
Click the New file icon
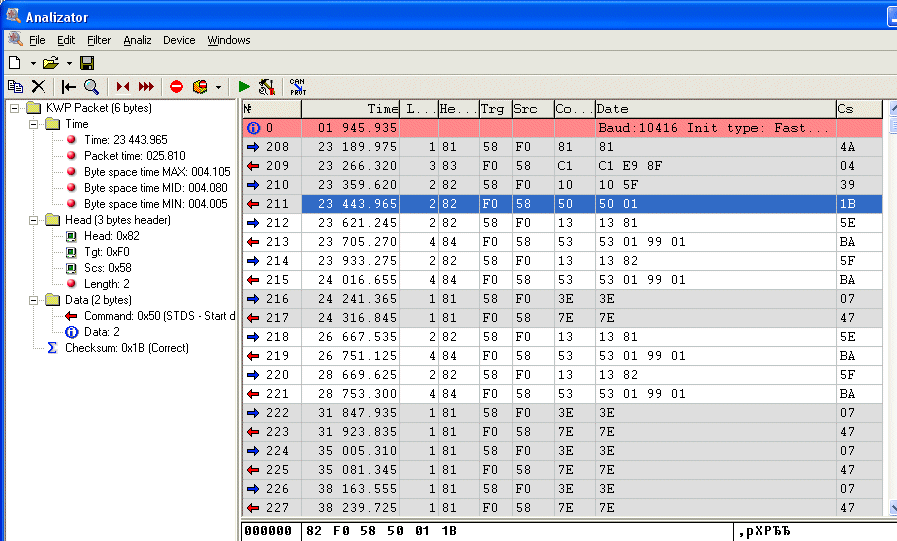15,63
